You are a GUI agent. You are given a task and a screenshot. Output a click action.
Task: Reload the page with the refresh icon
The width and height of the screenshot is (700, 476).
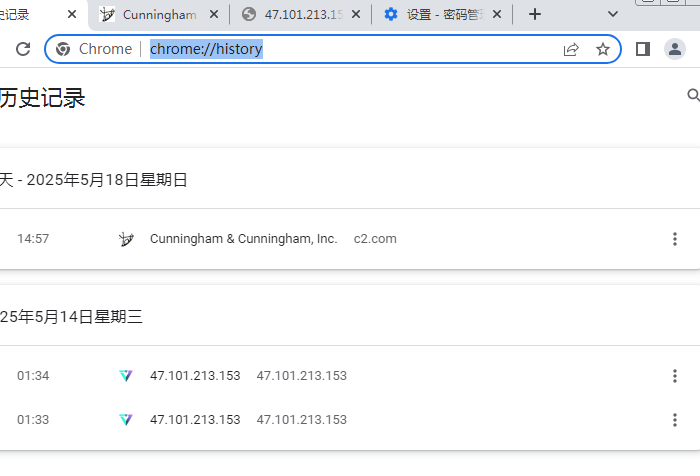click(23, 49)
